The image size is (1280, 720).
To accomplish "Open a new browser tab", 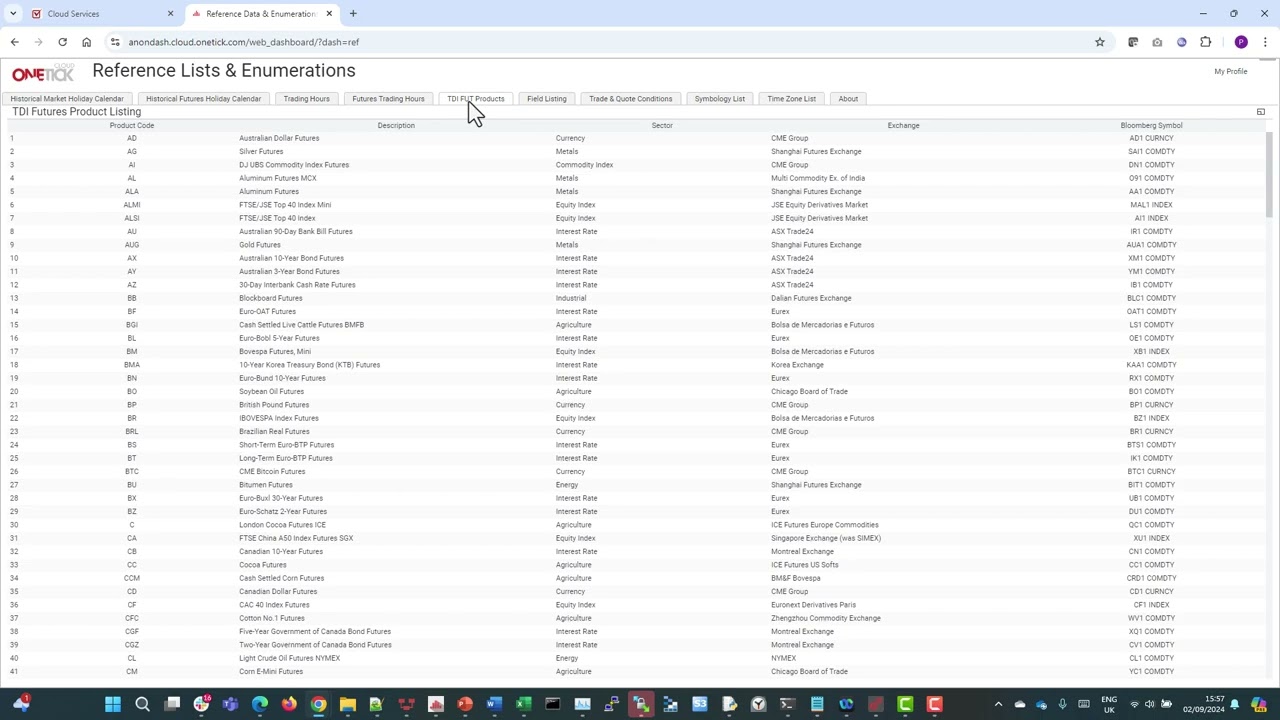I will [353, 14].
